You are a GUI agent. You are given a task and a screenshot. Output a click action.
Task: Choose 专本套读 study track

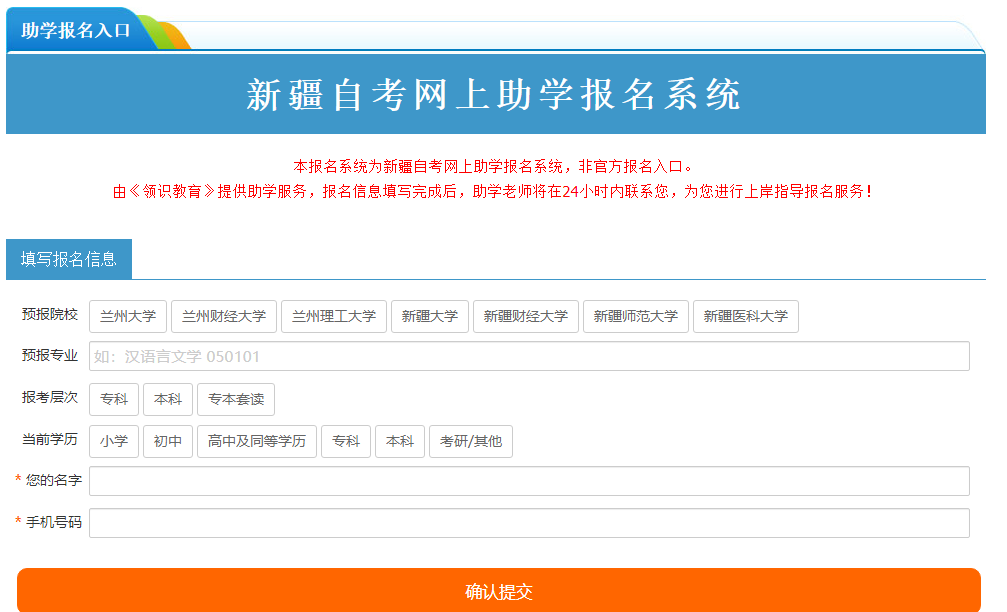[235, 398]
